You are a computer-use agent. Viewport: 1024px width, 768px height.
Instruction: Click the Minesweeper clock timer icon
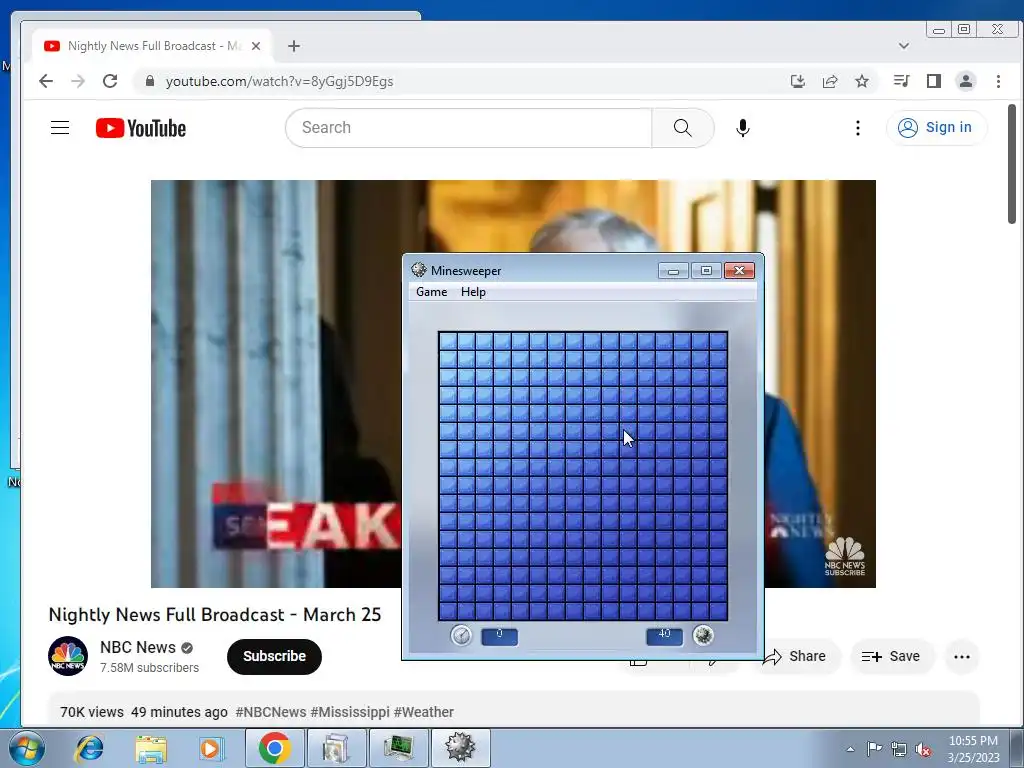point(462,635)
